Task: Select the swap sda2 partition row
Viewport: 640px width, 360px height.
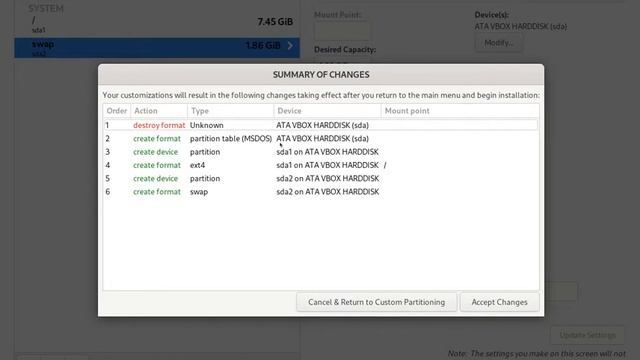Action: coord(157,48)
